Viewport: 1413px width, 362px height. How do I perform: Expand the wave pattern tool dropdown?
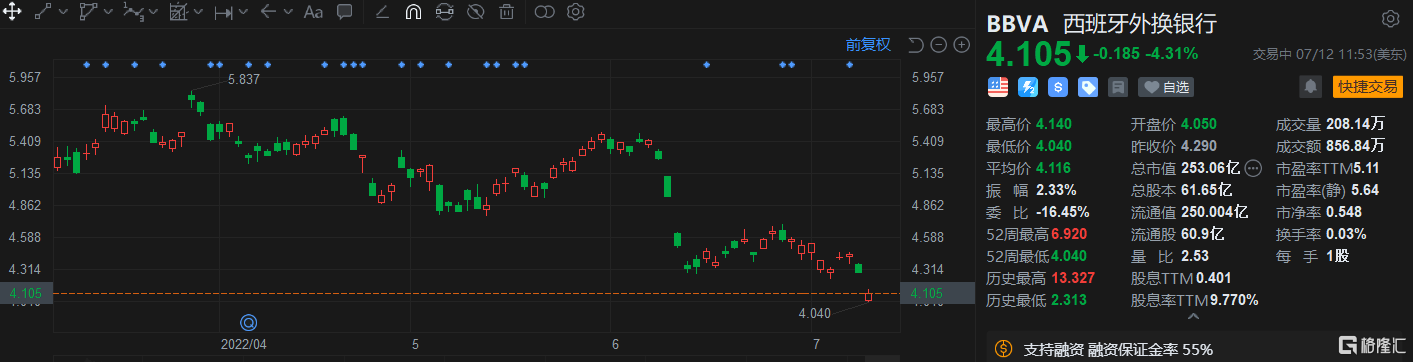pos(153,13)
